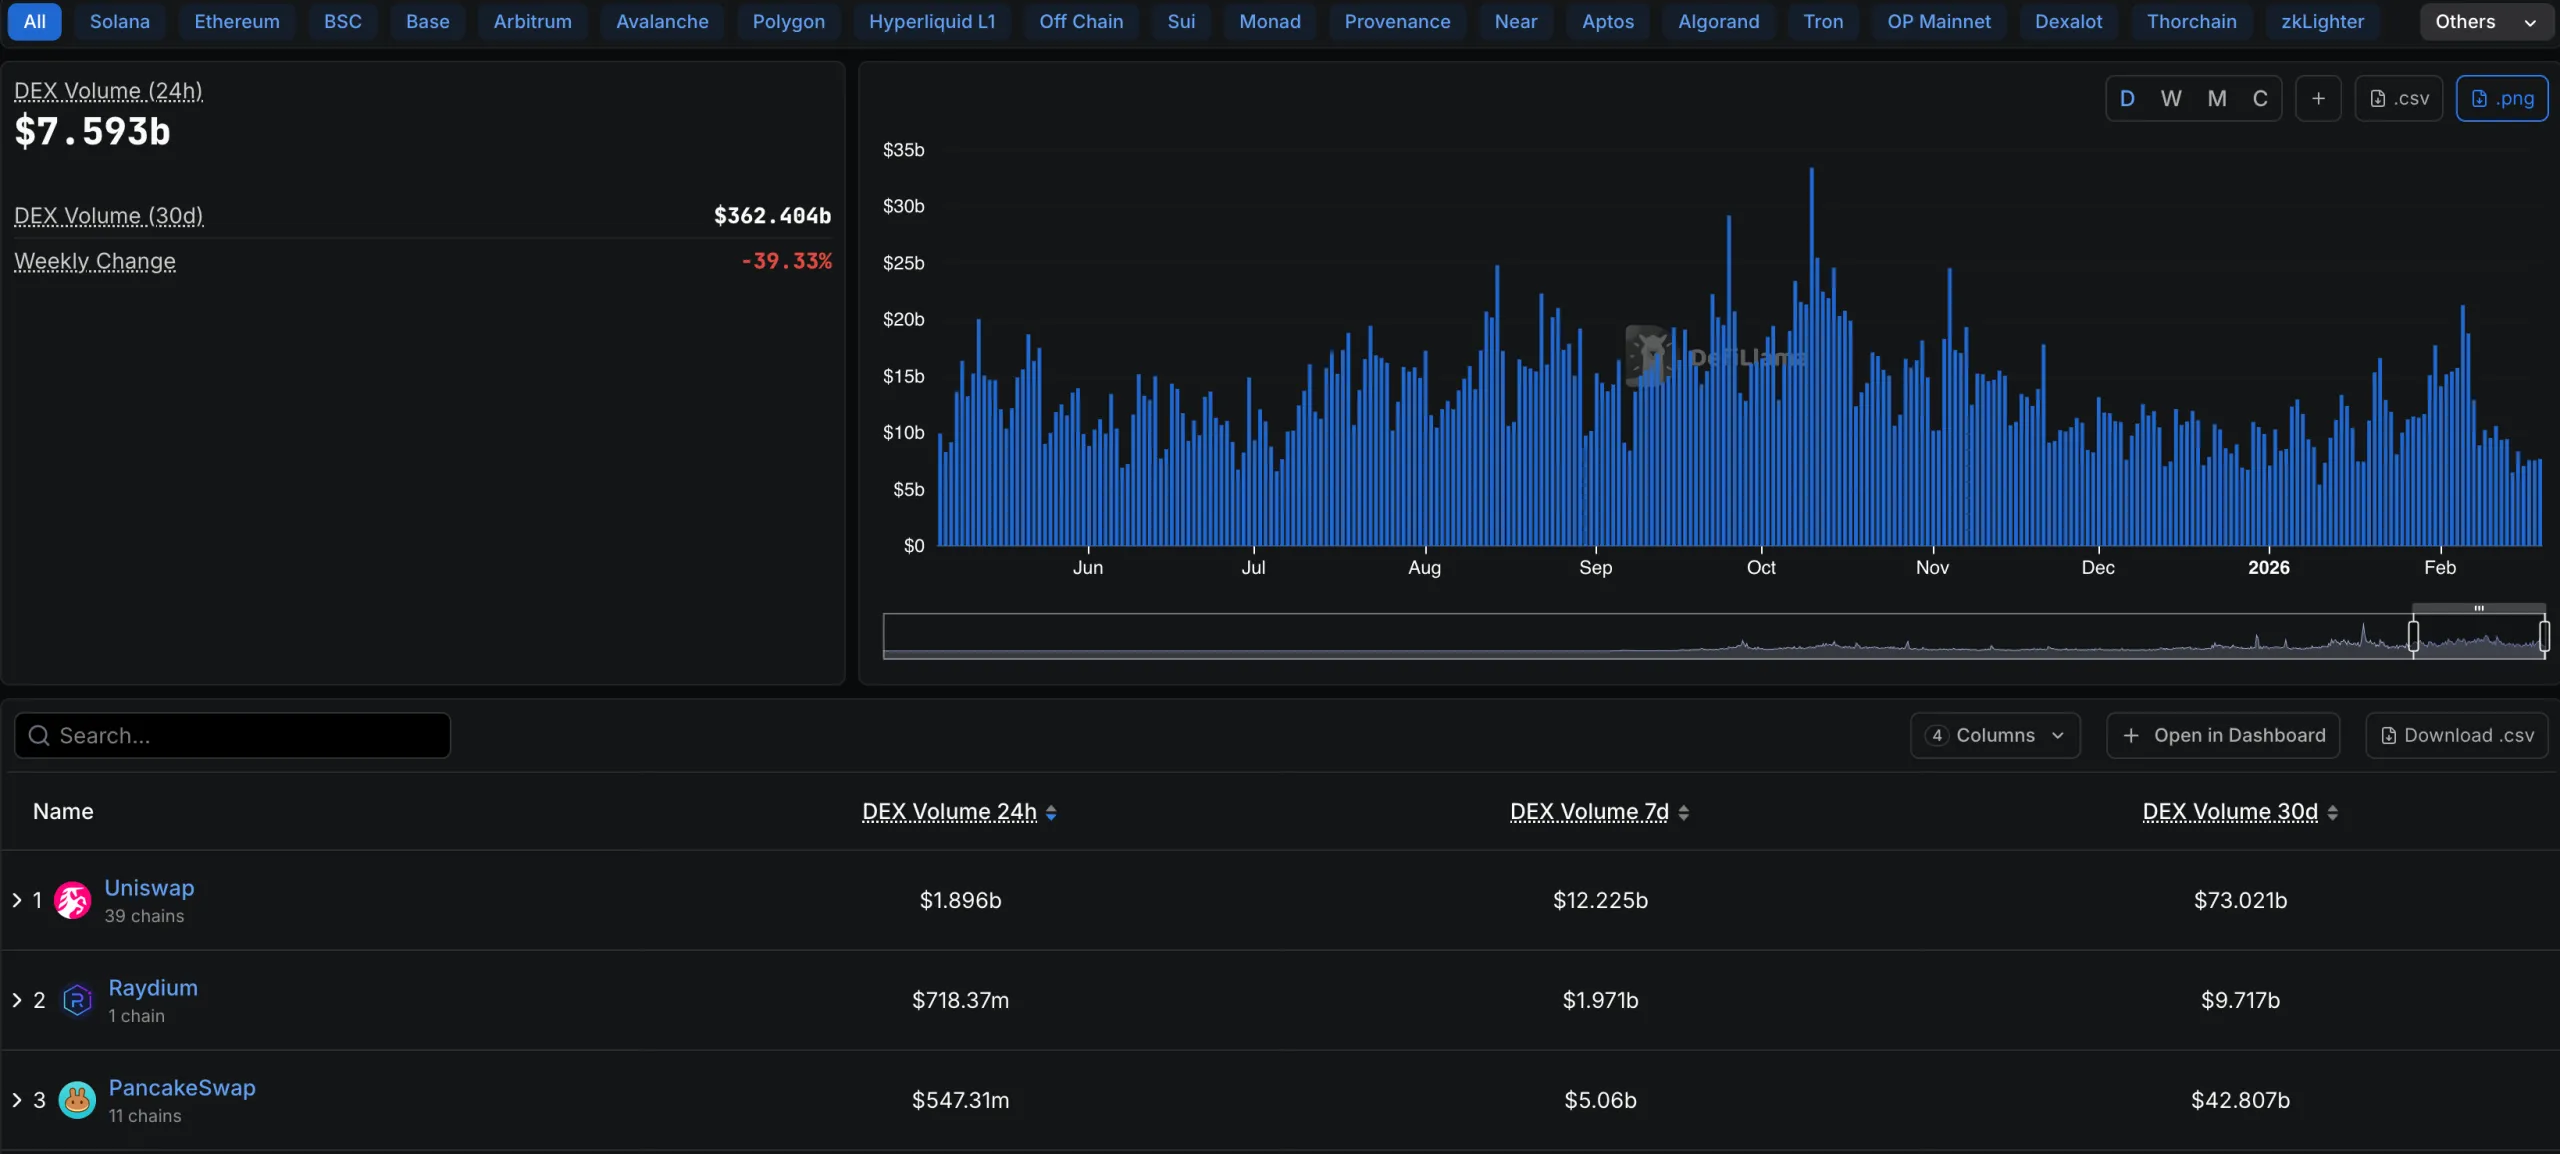Filter by Solana chain tab

(x=120, y=21)
